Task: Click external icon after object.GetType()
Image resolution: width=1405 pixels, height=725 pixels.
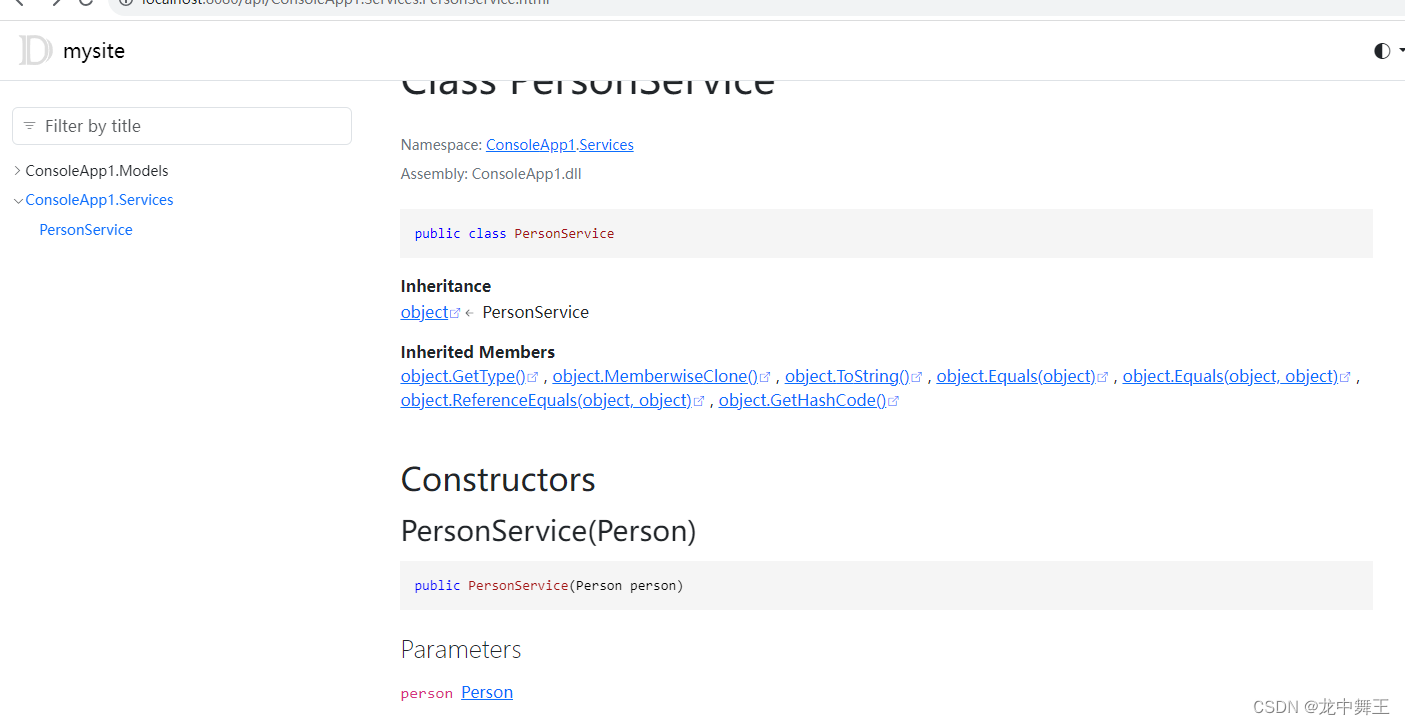Action: [x=533, y=377]
